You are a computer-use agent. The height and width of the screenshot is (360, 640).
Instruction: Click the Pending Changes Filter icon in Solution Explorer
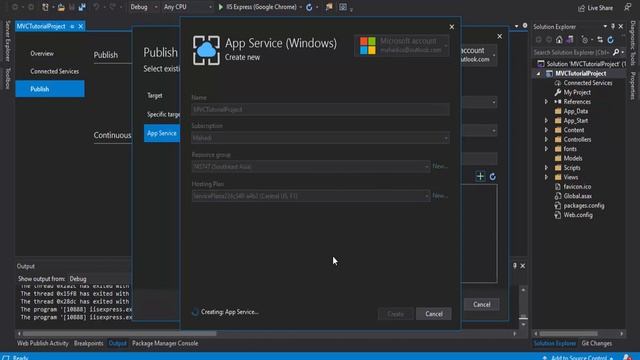tap(585, 40)
